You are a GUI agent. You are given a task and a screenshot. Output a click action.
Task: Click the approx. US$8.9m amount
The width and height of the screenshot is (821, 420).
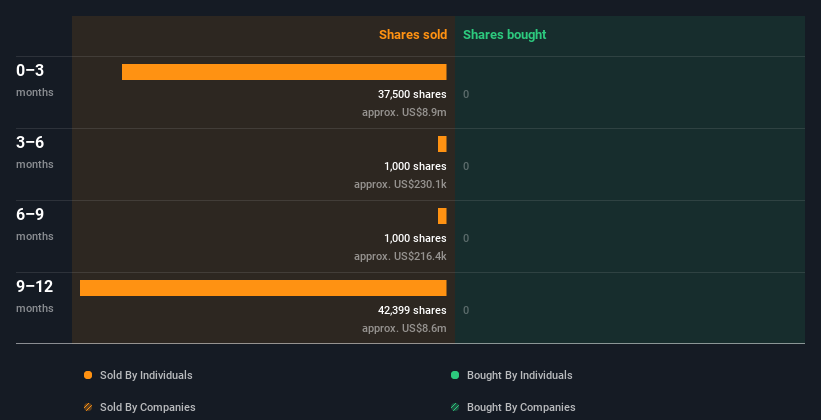(404, 112)
